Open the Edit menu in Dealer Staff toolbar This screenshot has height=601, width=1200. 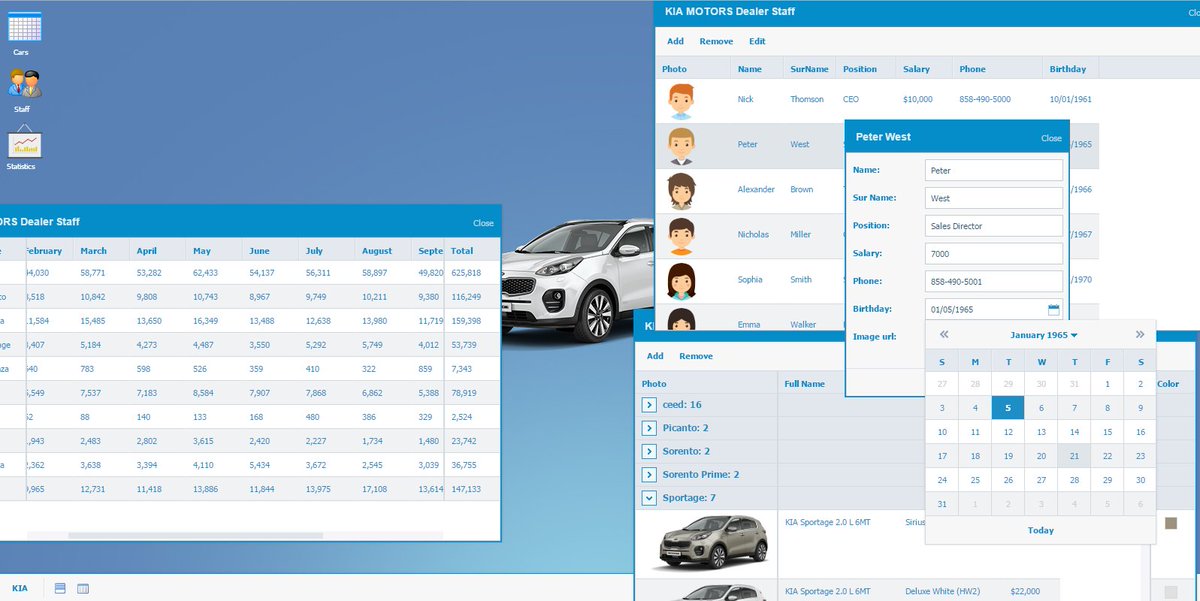click(x=757, y=41)
